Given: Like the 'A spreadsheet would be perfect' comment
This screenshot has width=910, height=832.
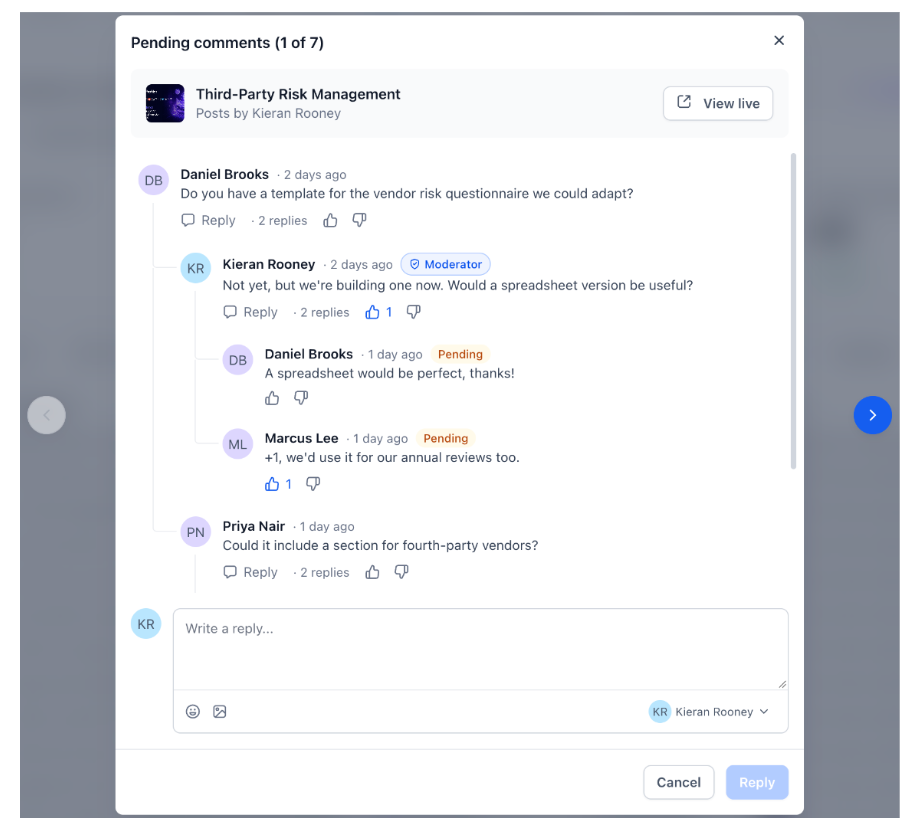Looking at the screenshot, I should coord(272,398).
